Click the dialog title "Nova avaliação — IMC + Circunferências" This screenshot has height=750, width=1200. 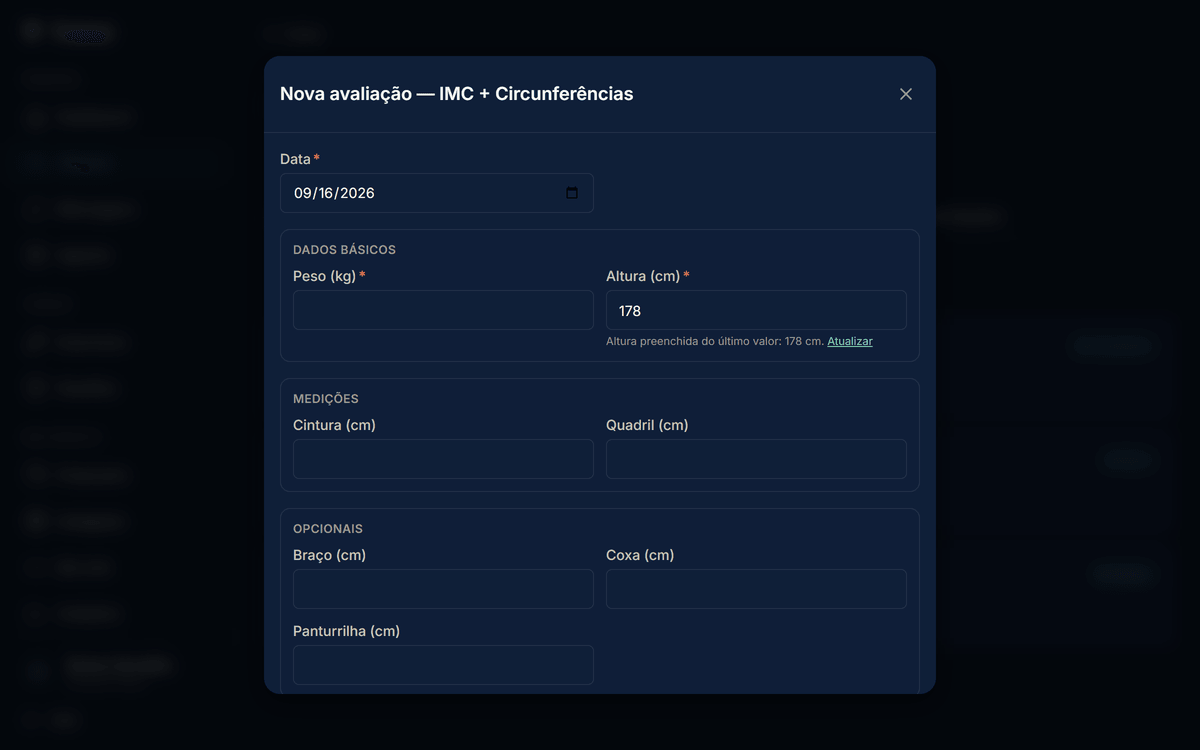(456, 94)
